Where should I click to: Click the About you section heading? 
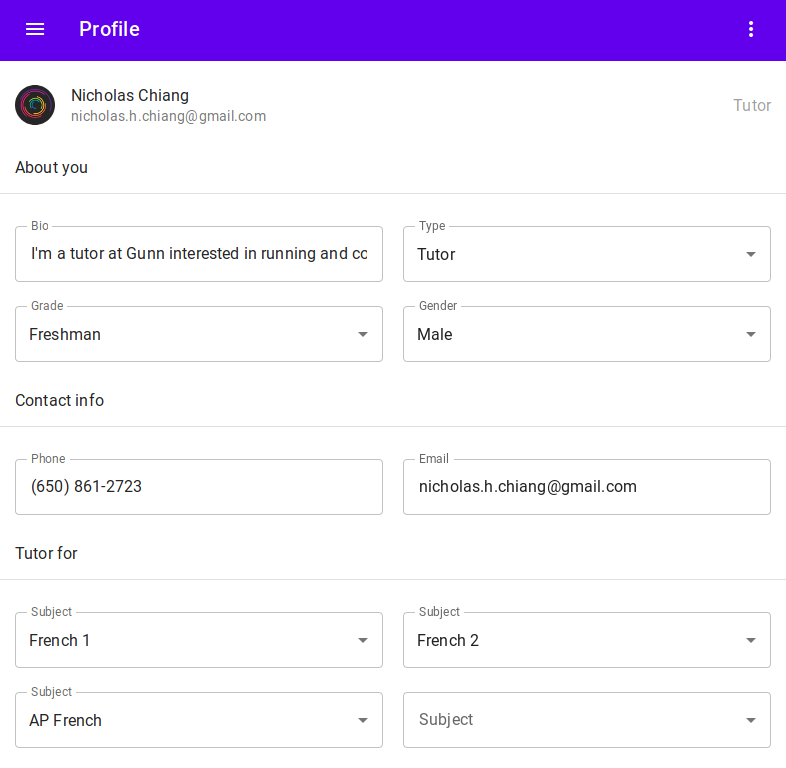(52, 167)
